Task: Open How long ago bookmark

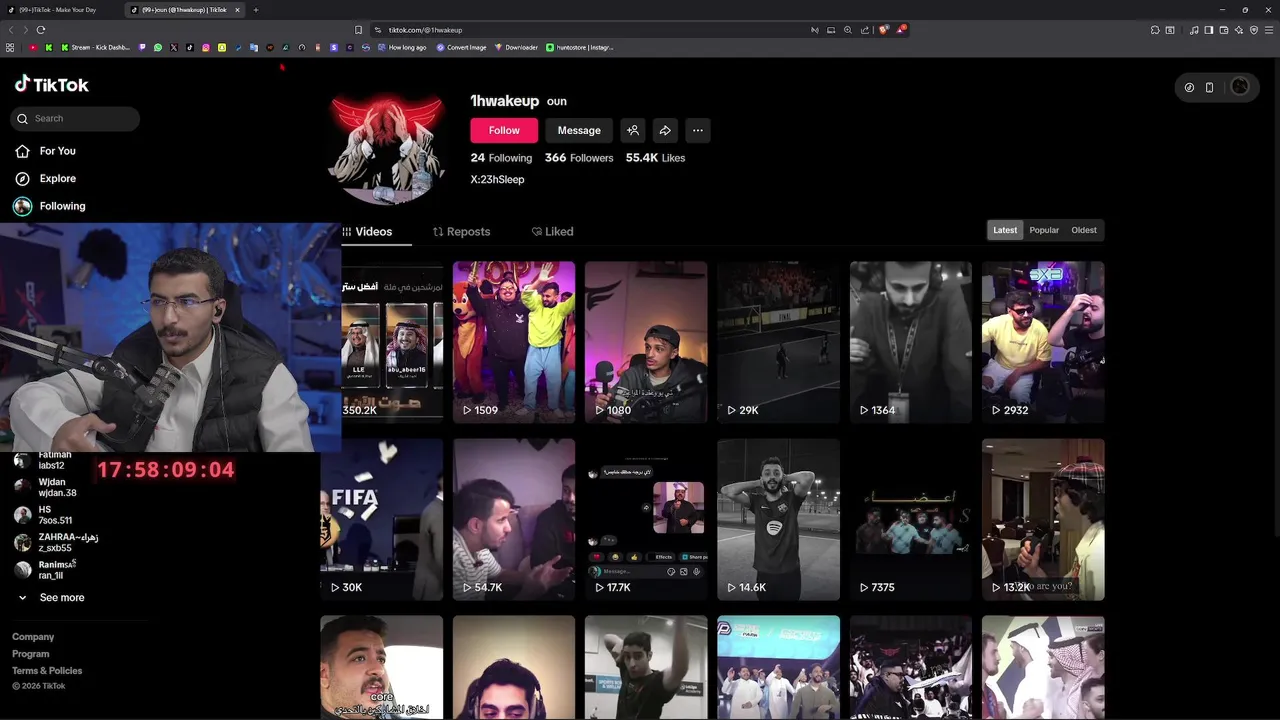Action: tap(402, 47)
